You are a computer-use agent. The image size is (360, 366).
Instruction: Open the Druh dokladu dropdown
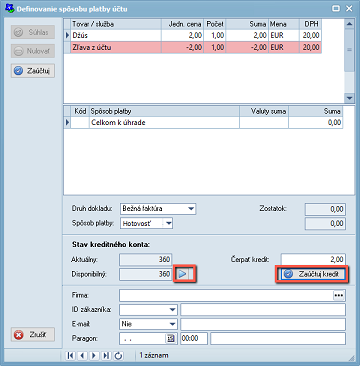[x=191, y=209]
